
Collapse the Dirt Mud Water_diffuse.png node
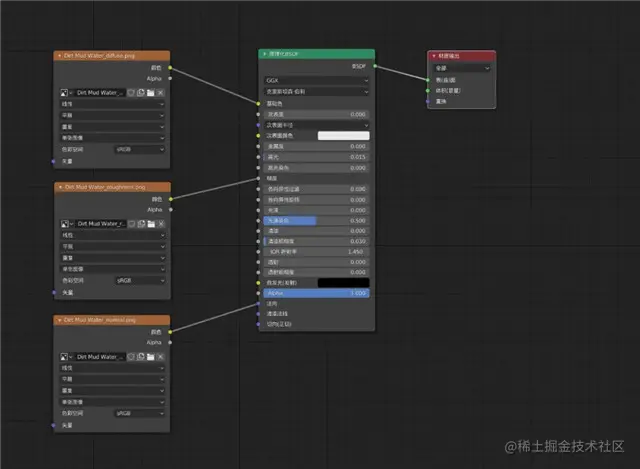point(60,56)
